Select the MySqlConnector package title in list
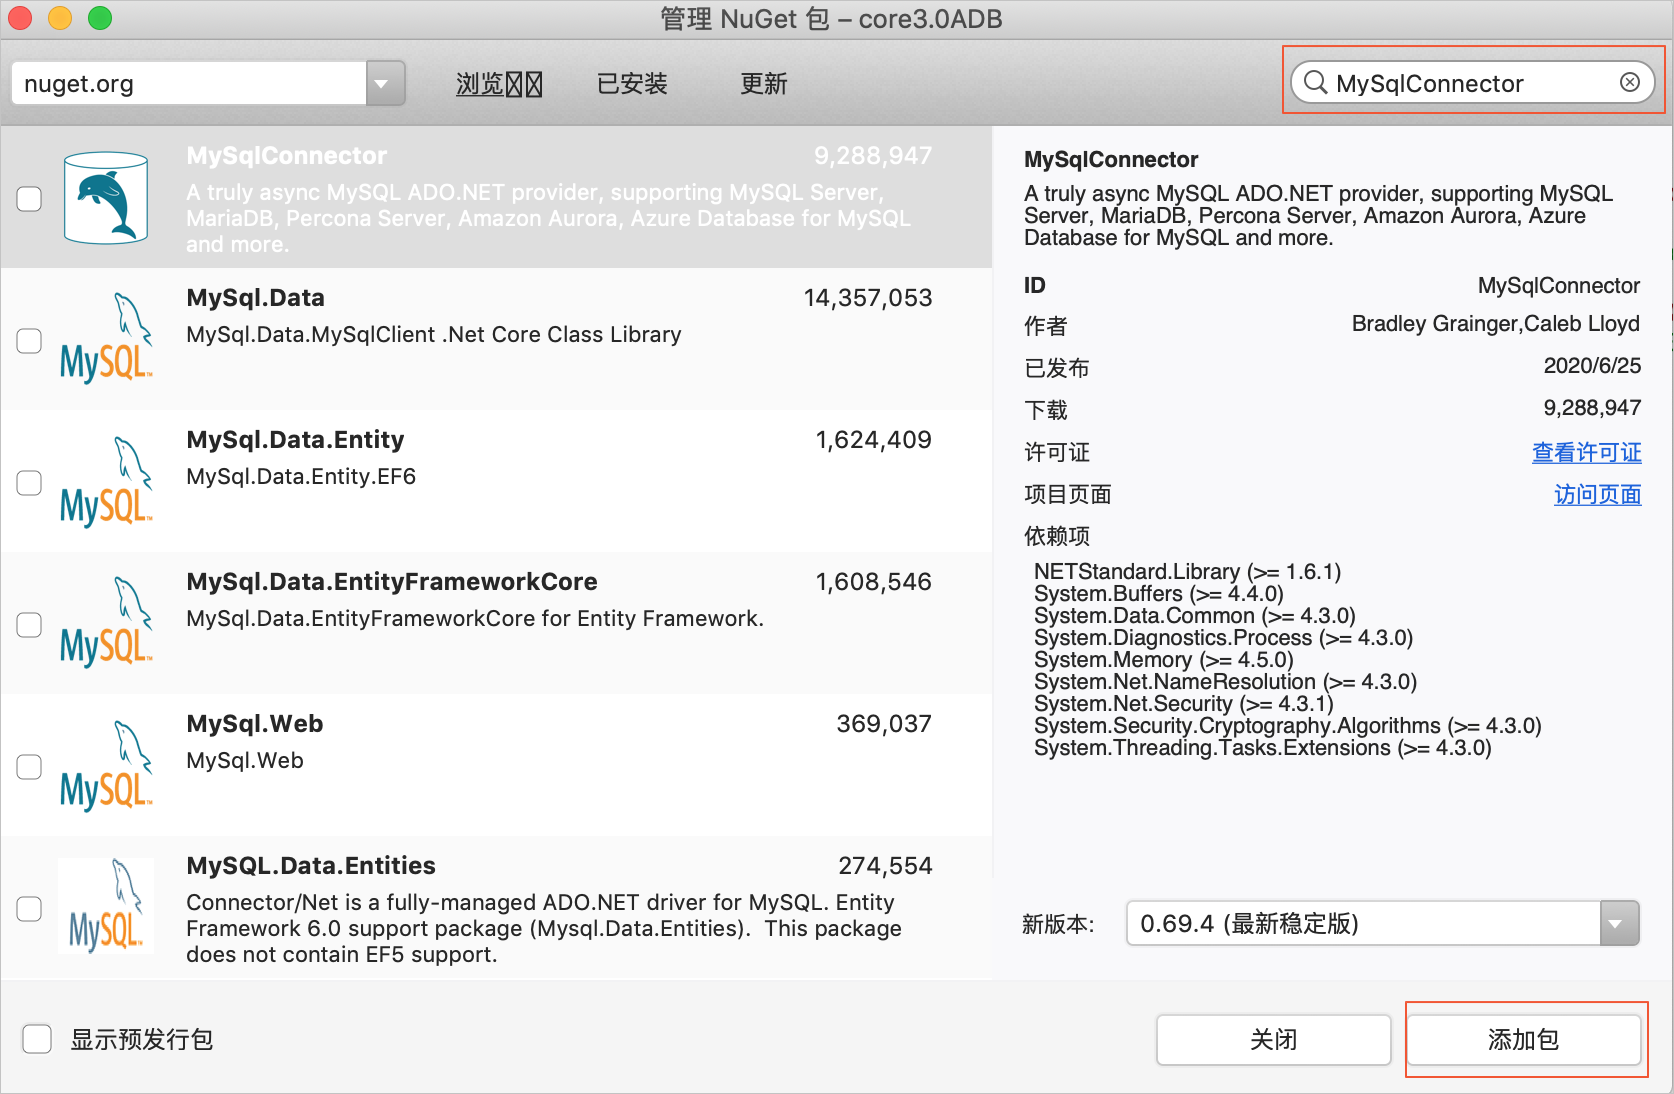This screenshot has height=1094, width=1674. tap(286, 156)
